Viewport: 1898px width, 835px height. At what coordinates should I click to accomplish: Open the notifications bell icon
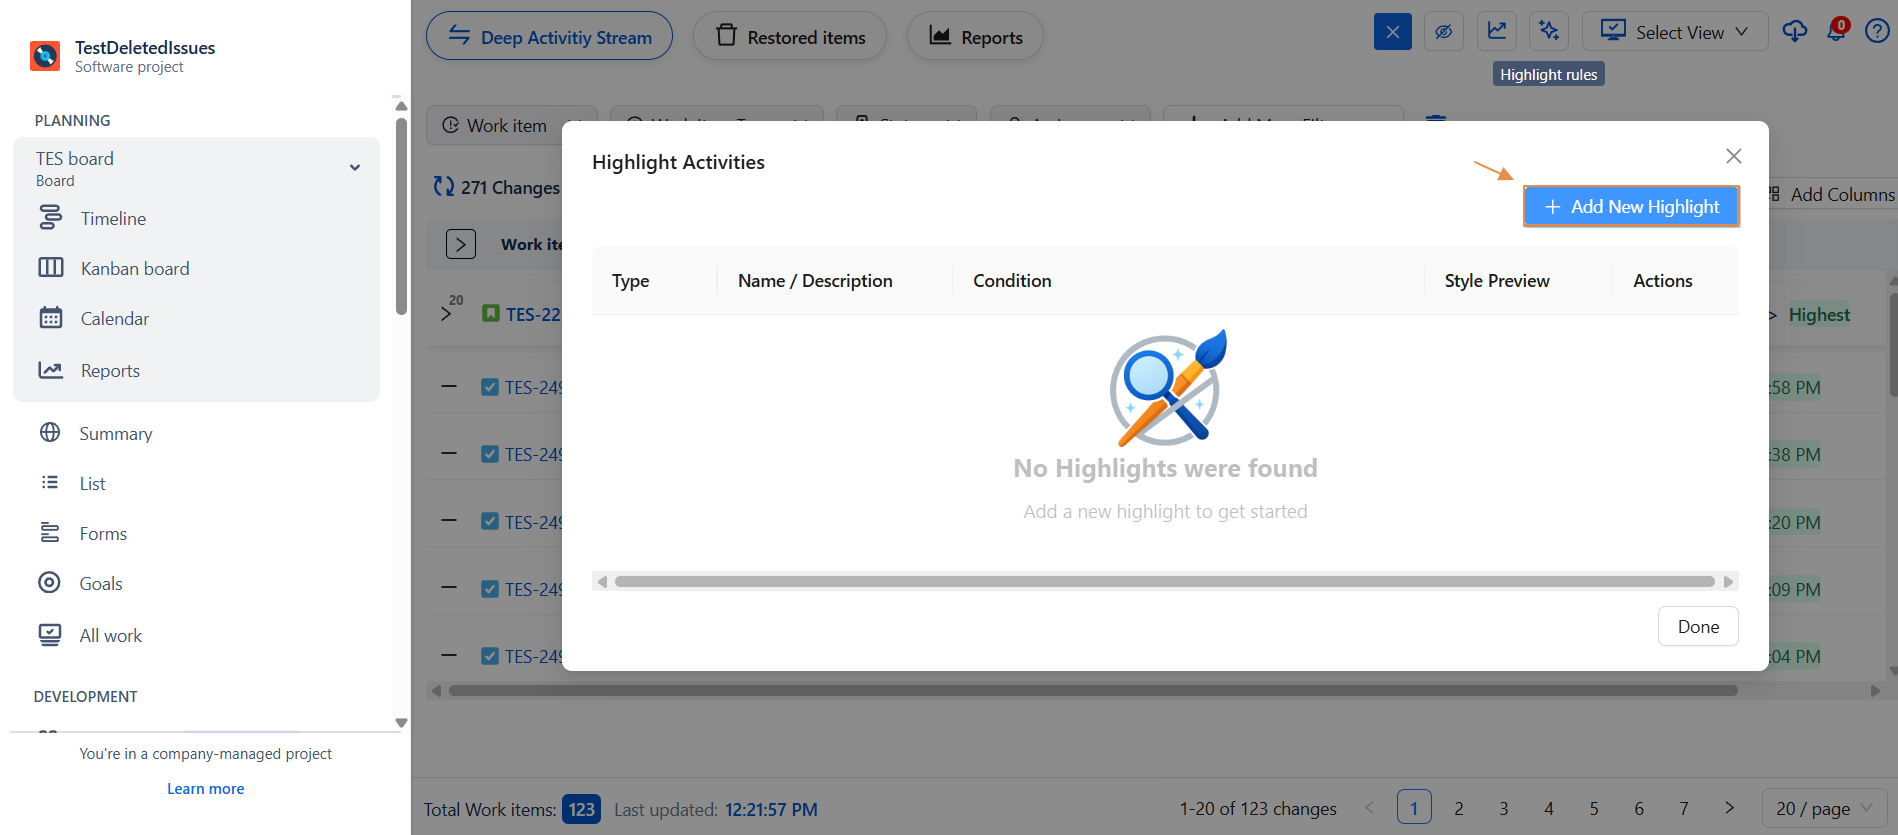[1836, 31]
